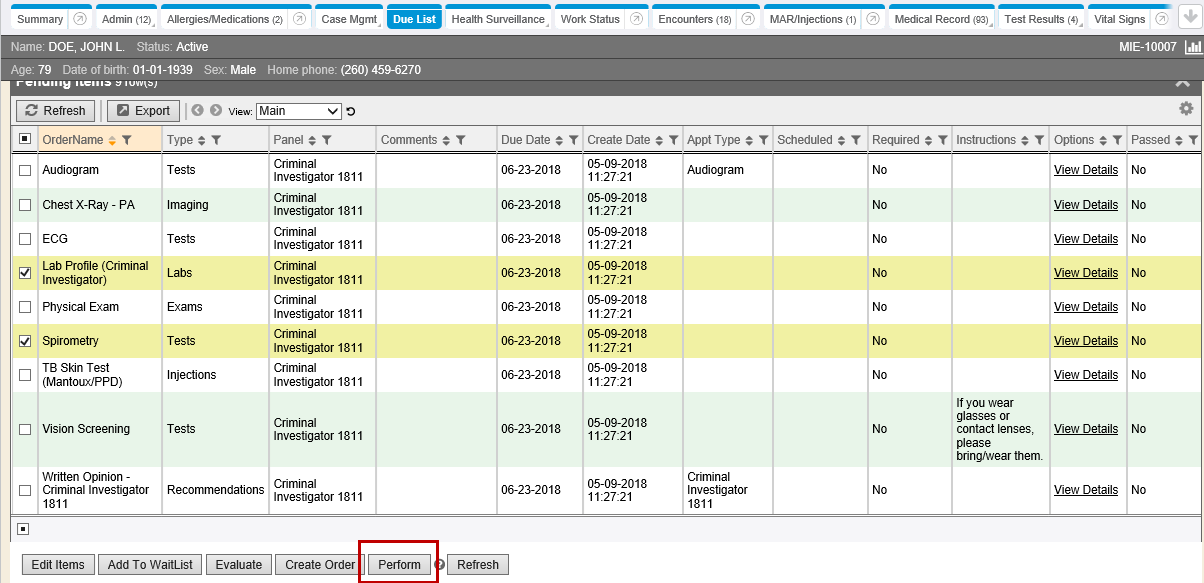This screenshot has height=583, width=1204.
Task: Uncheck the Spirometry row checkbox
Action: click(x=25, y=341)
